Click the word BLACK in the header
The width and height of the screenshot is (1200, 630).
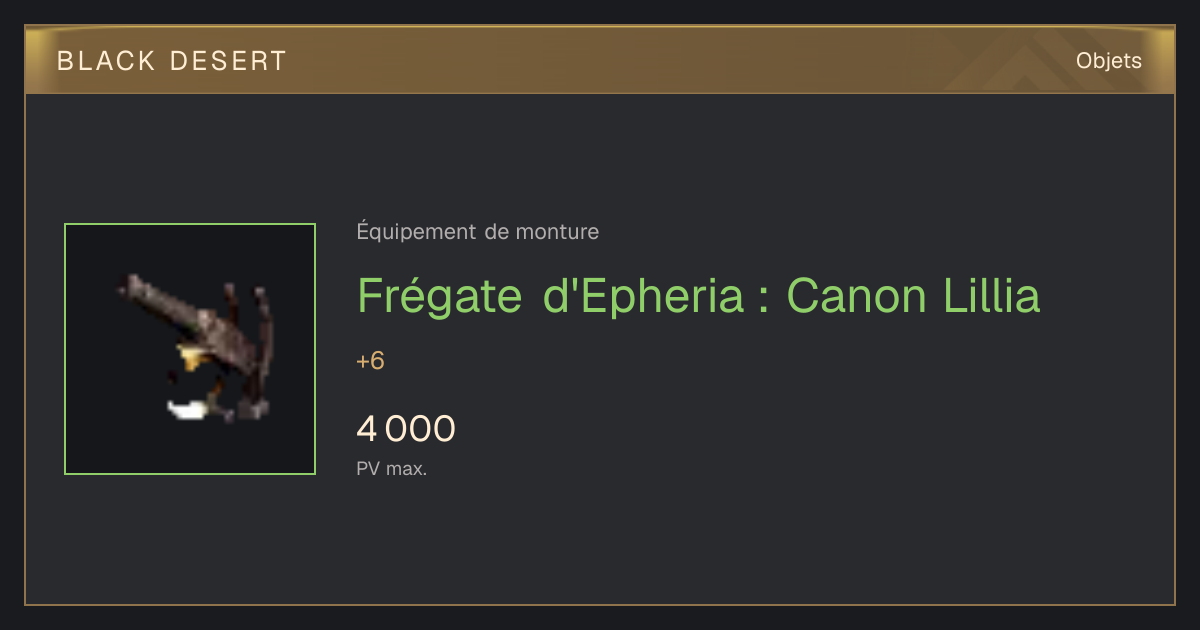point(107,61)
